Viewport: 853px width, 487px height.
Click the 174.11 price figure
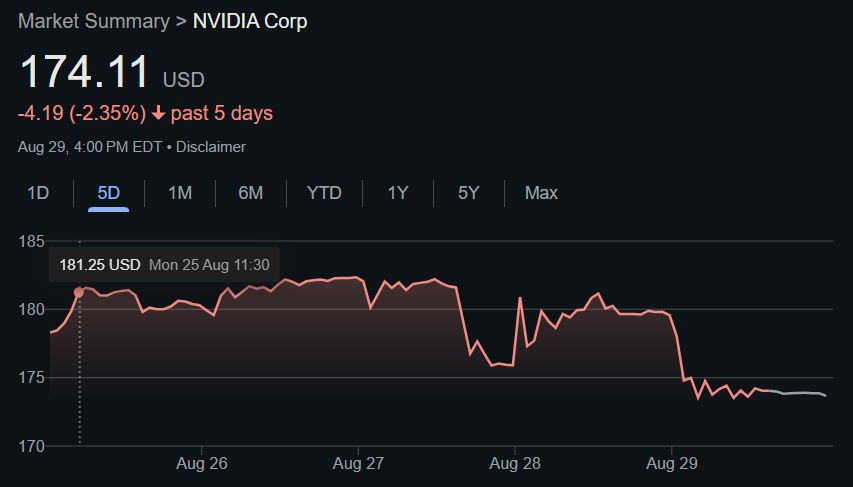pyautogui.click(x=84, y=72)
